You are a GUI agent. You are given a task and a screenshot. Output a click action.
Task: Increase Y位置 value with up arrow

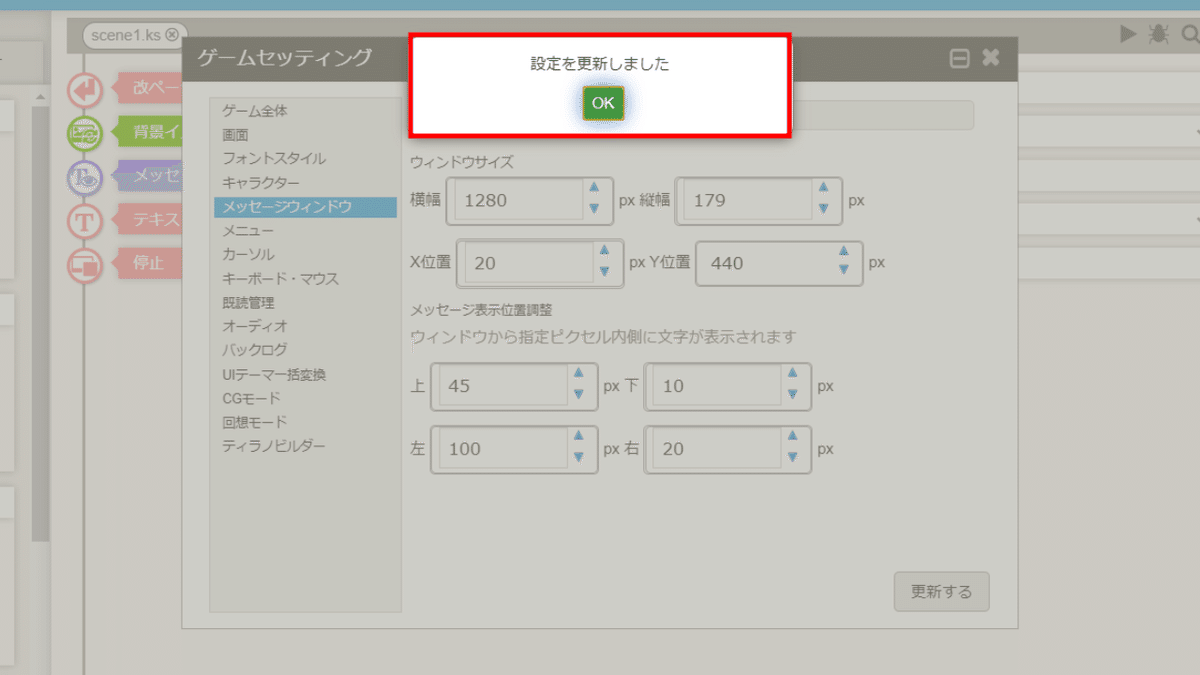[844, 251]
